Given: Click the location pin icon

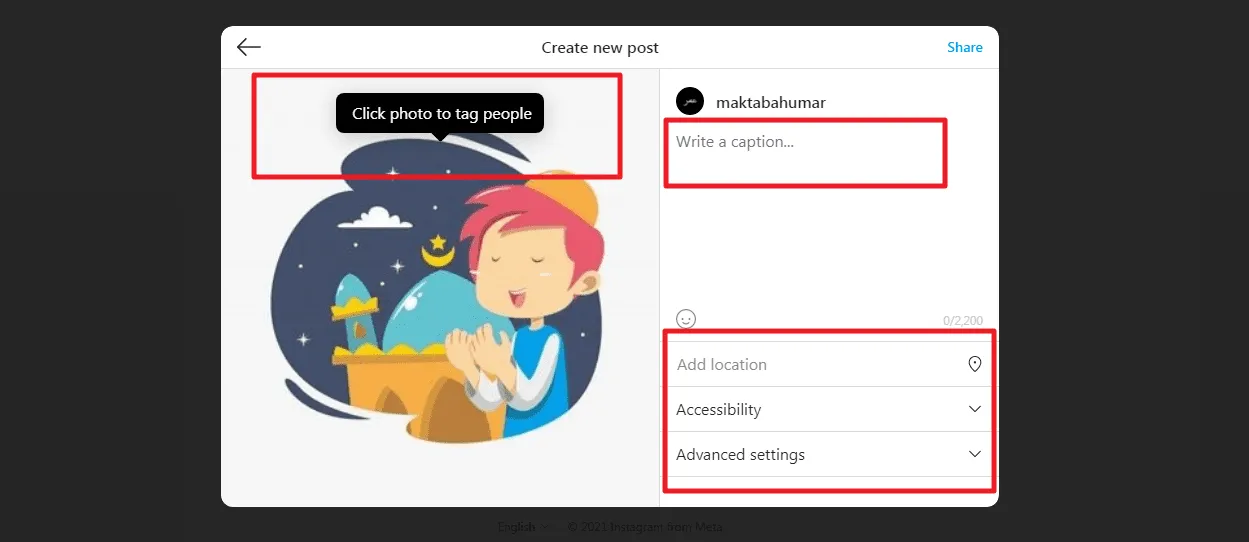Looking at the screenshot, I should [975, 364].
